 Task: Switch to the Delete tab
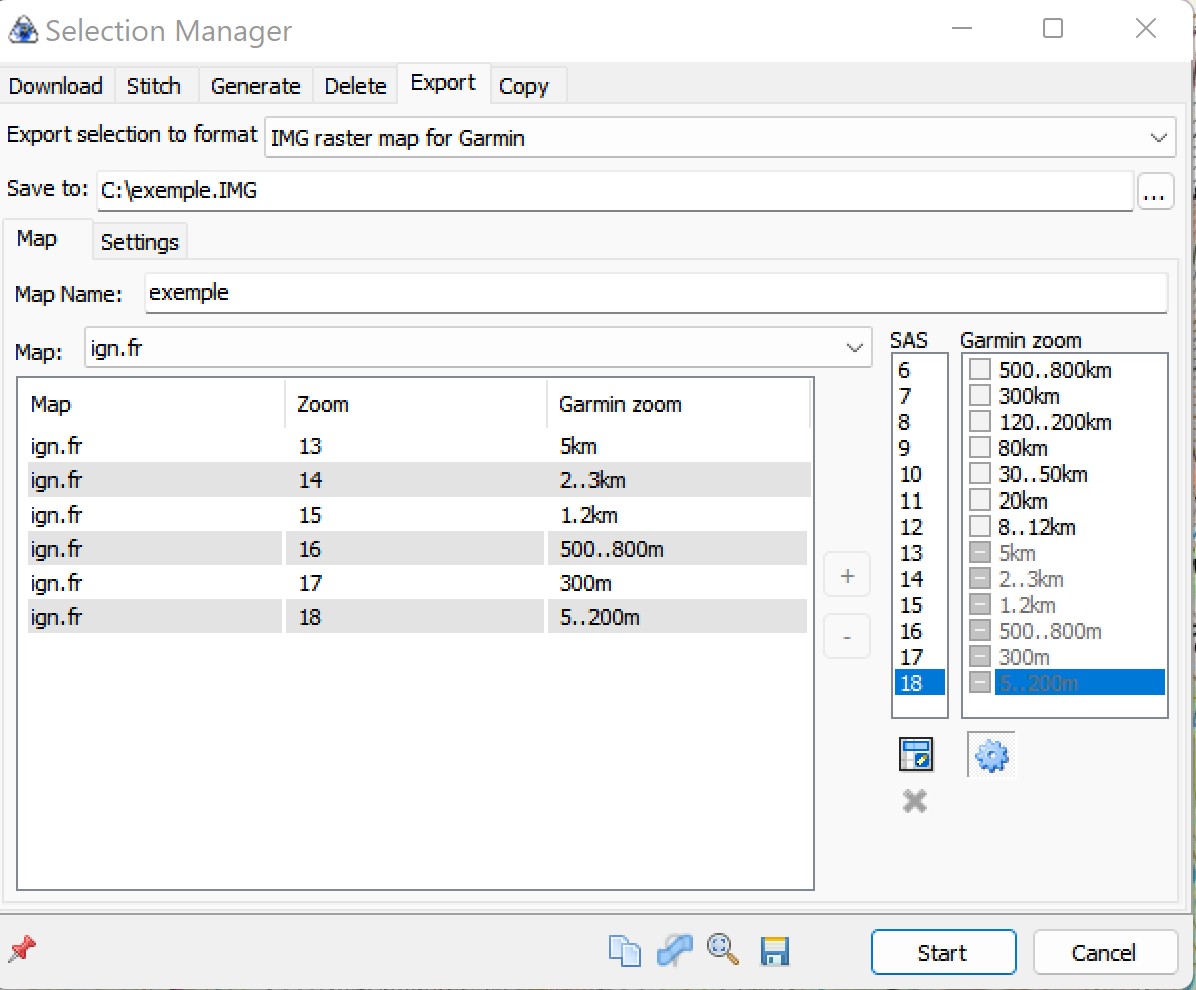(355, 85)
